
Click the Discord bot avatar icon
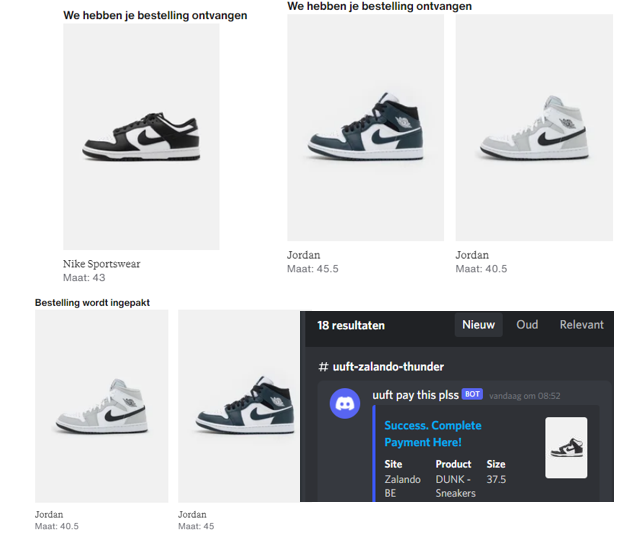point(345,403)
